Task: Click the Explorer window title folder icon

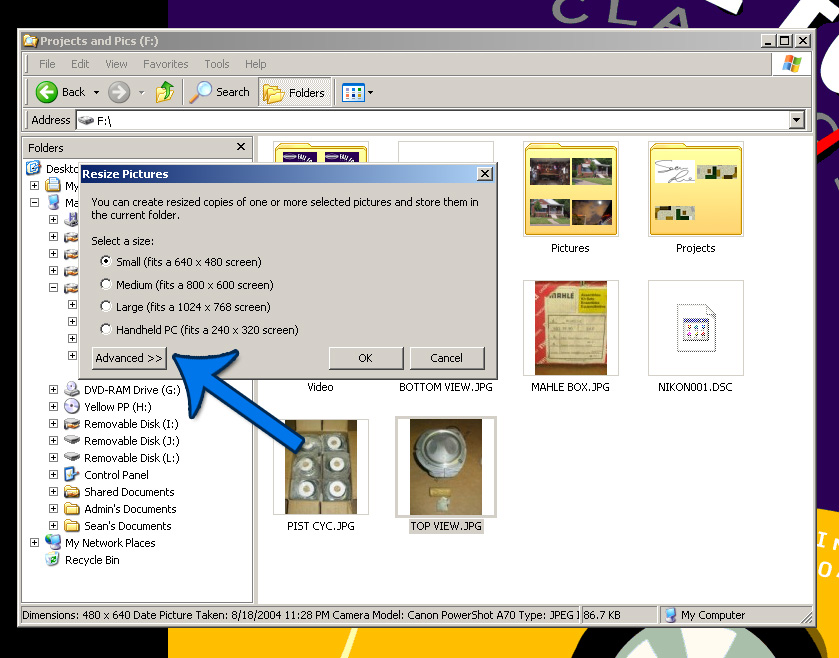Action: (x=30, y=41)
